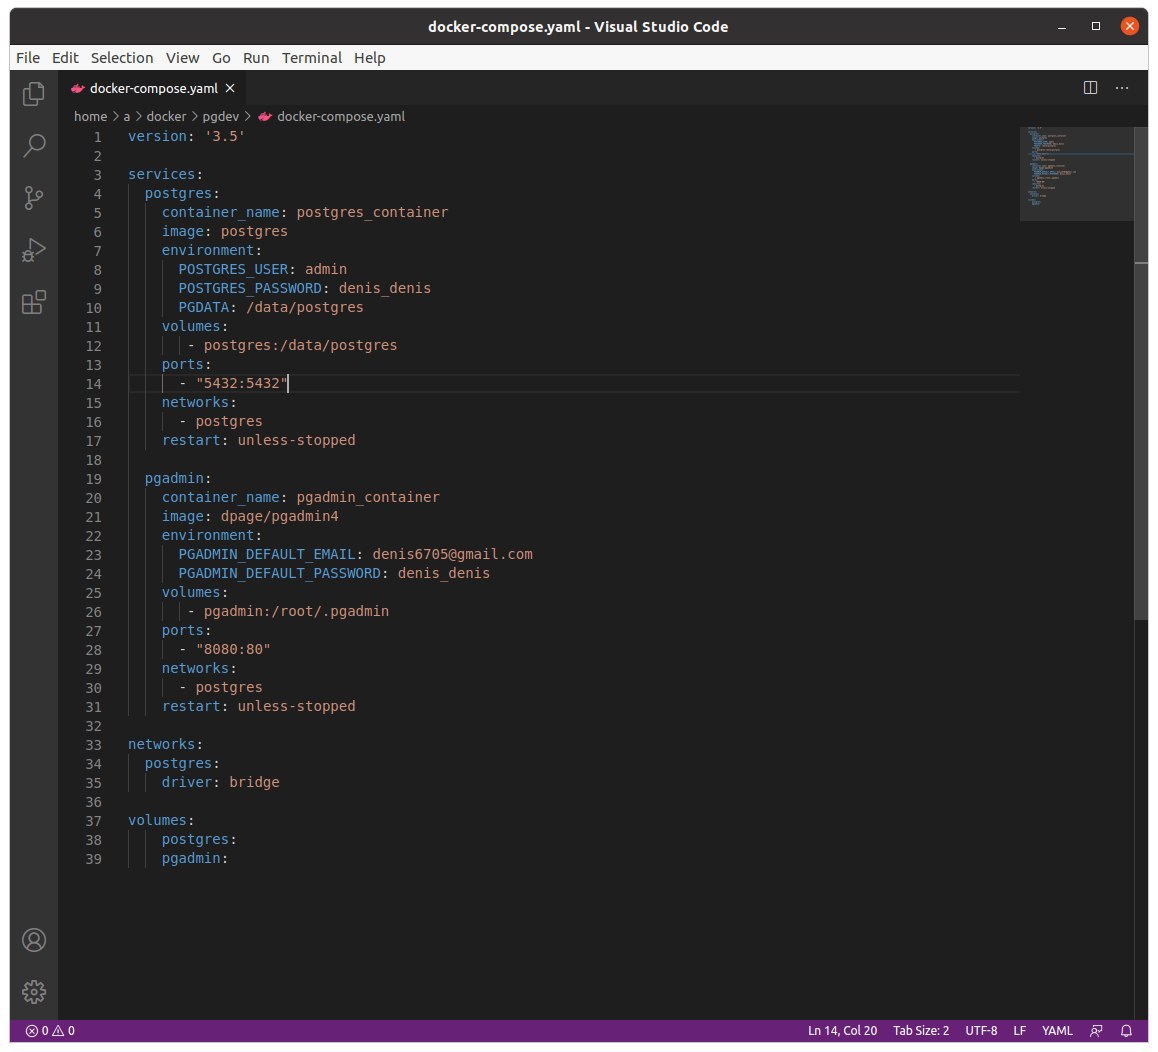Screen dimensions: 1158x1052
Task: Click the pgadmin: entry on line 39
Action: [195, 858]
